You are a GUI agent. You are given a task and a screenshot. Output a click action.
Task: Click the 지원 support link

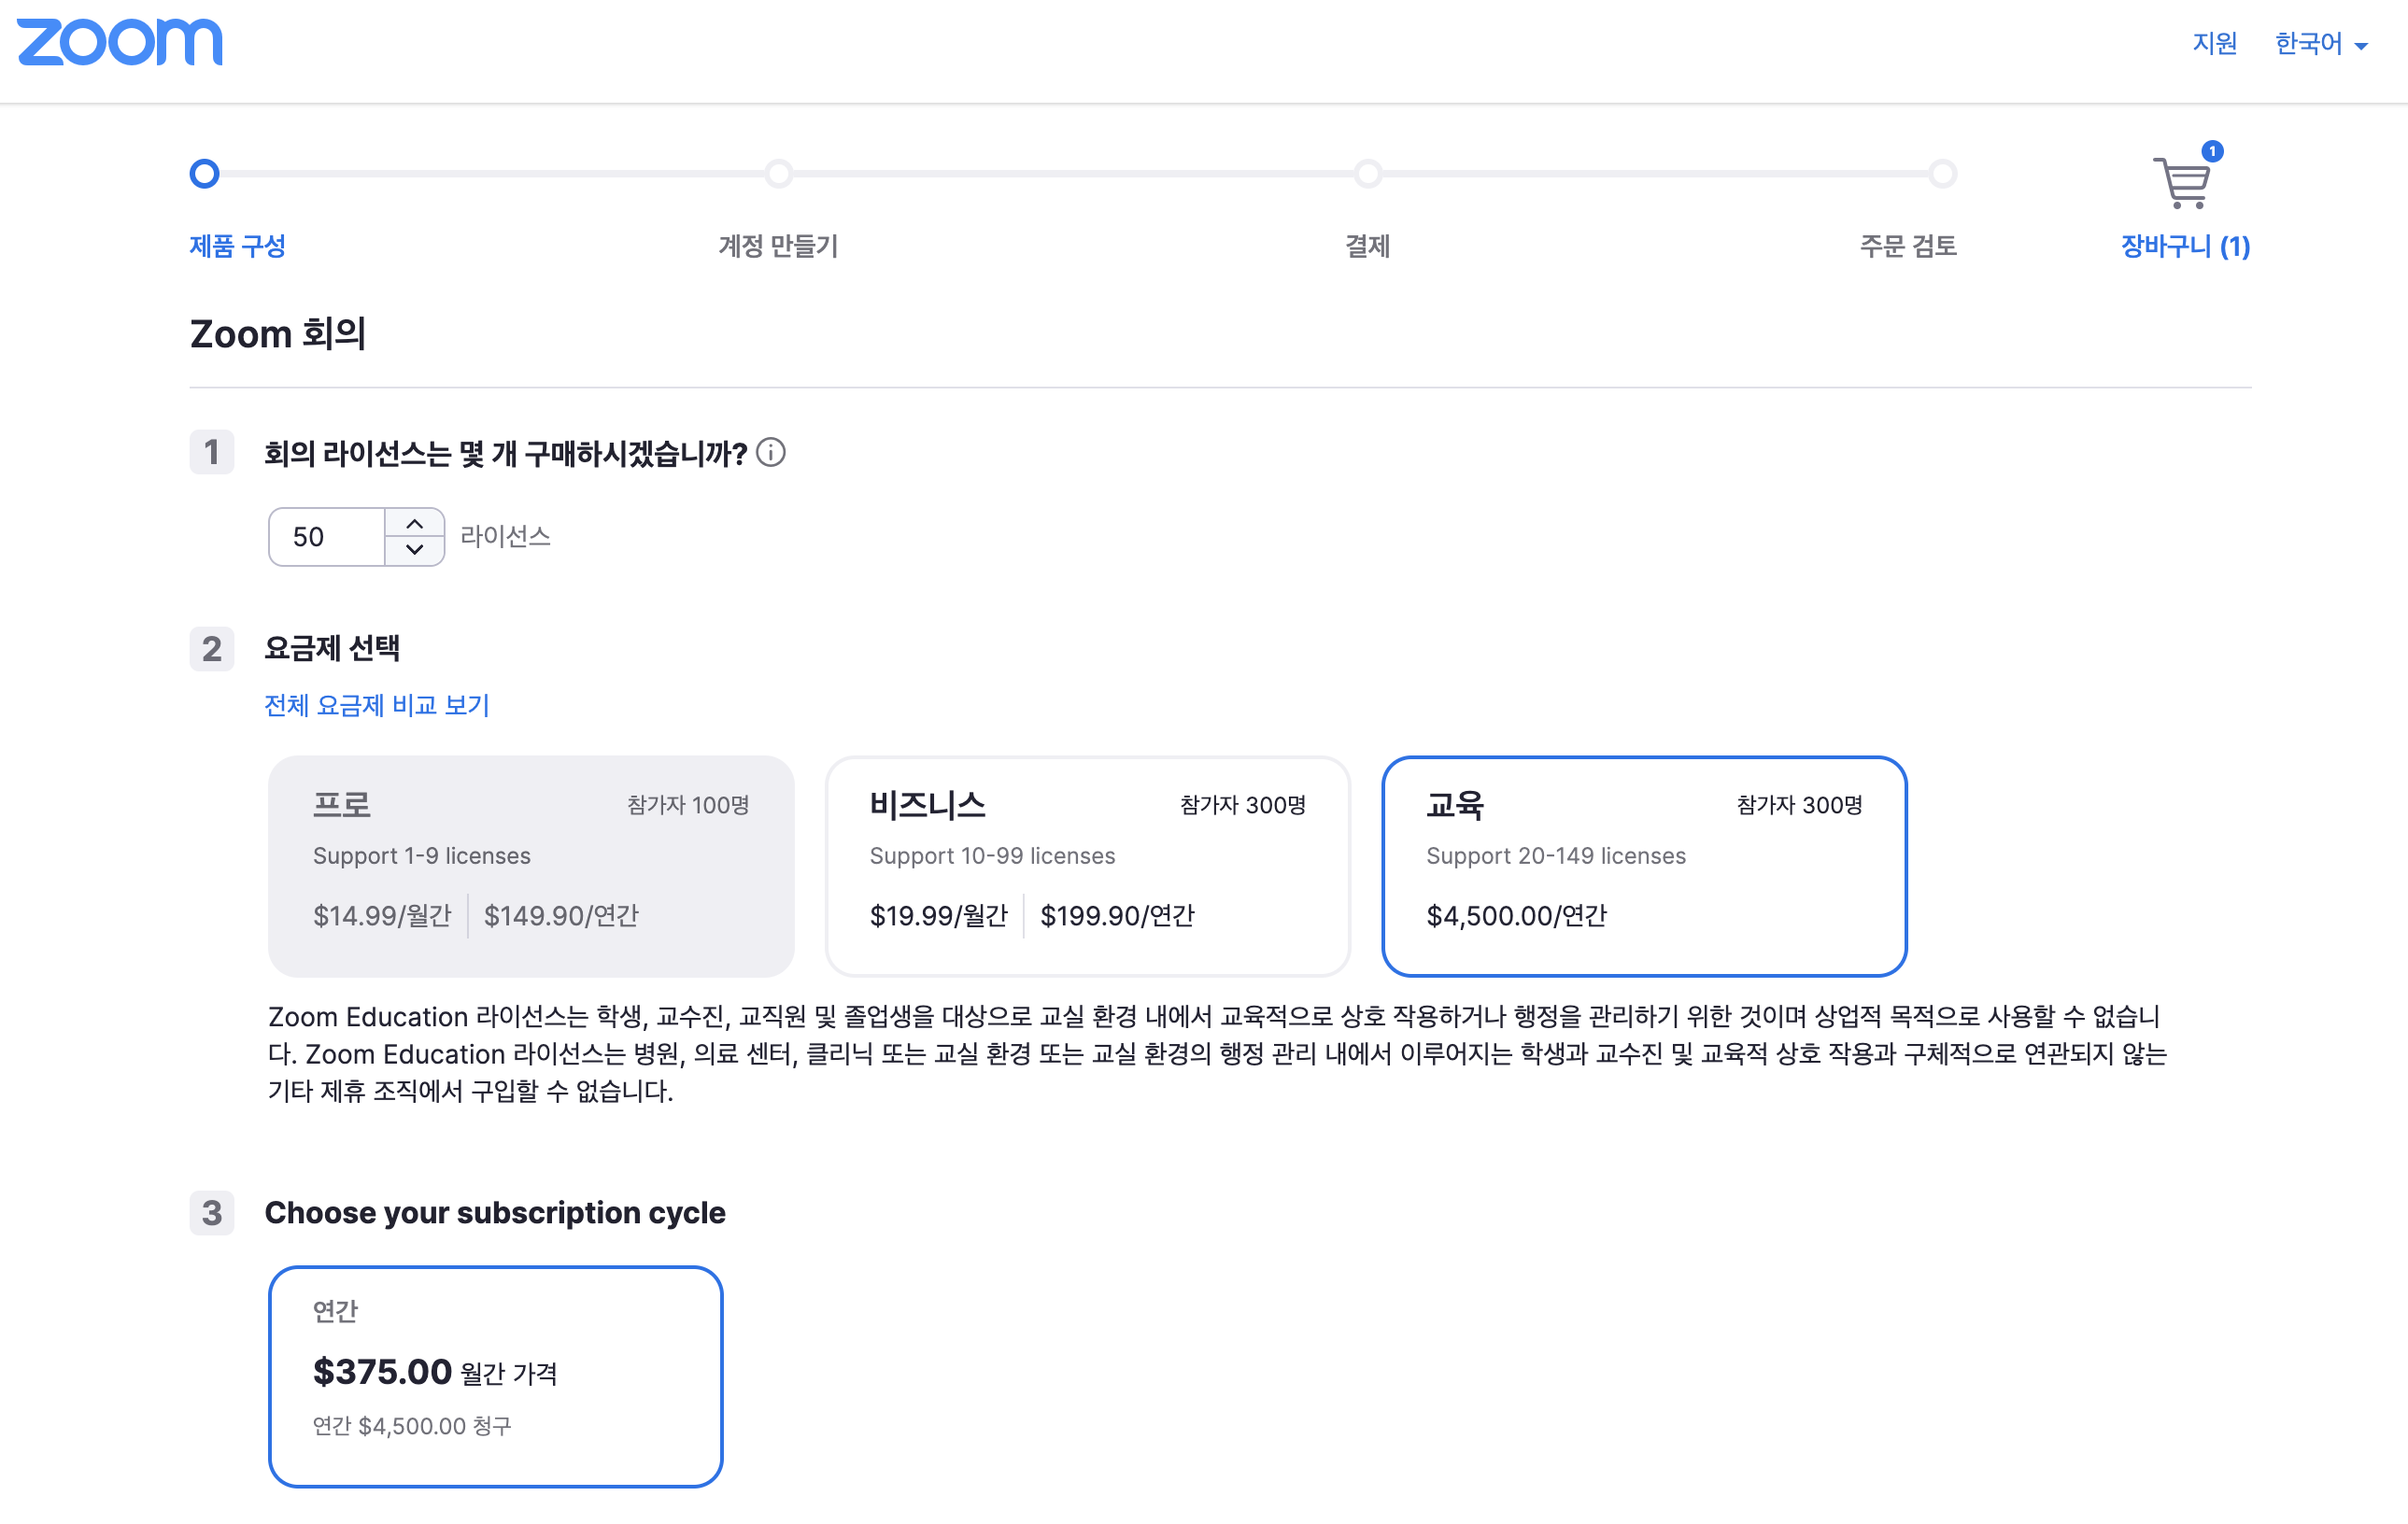coord(2214,44)
